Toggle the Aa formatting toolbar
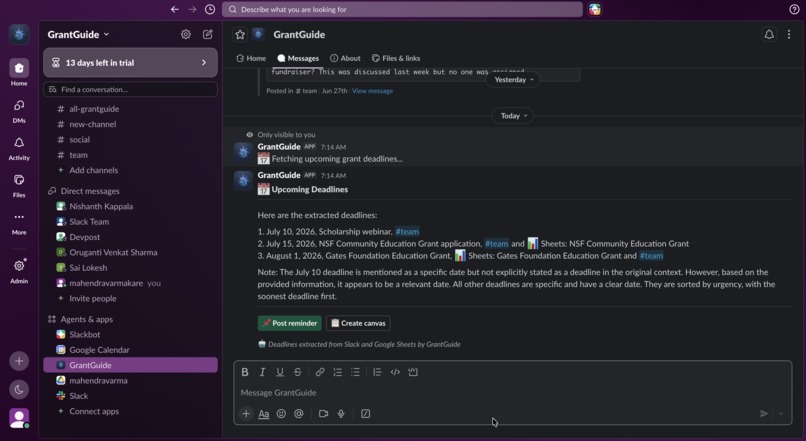The height and width of the screenshot is (441, 806). [x=264, y=414]
